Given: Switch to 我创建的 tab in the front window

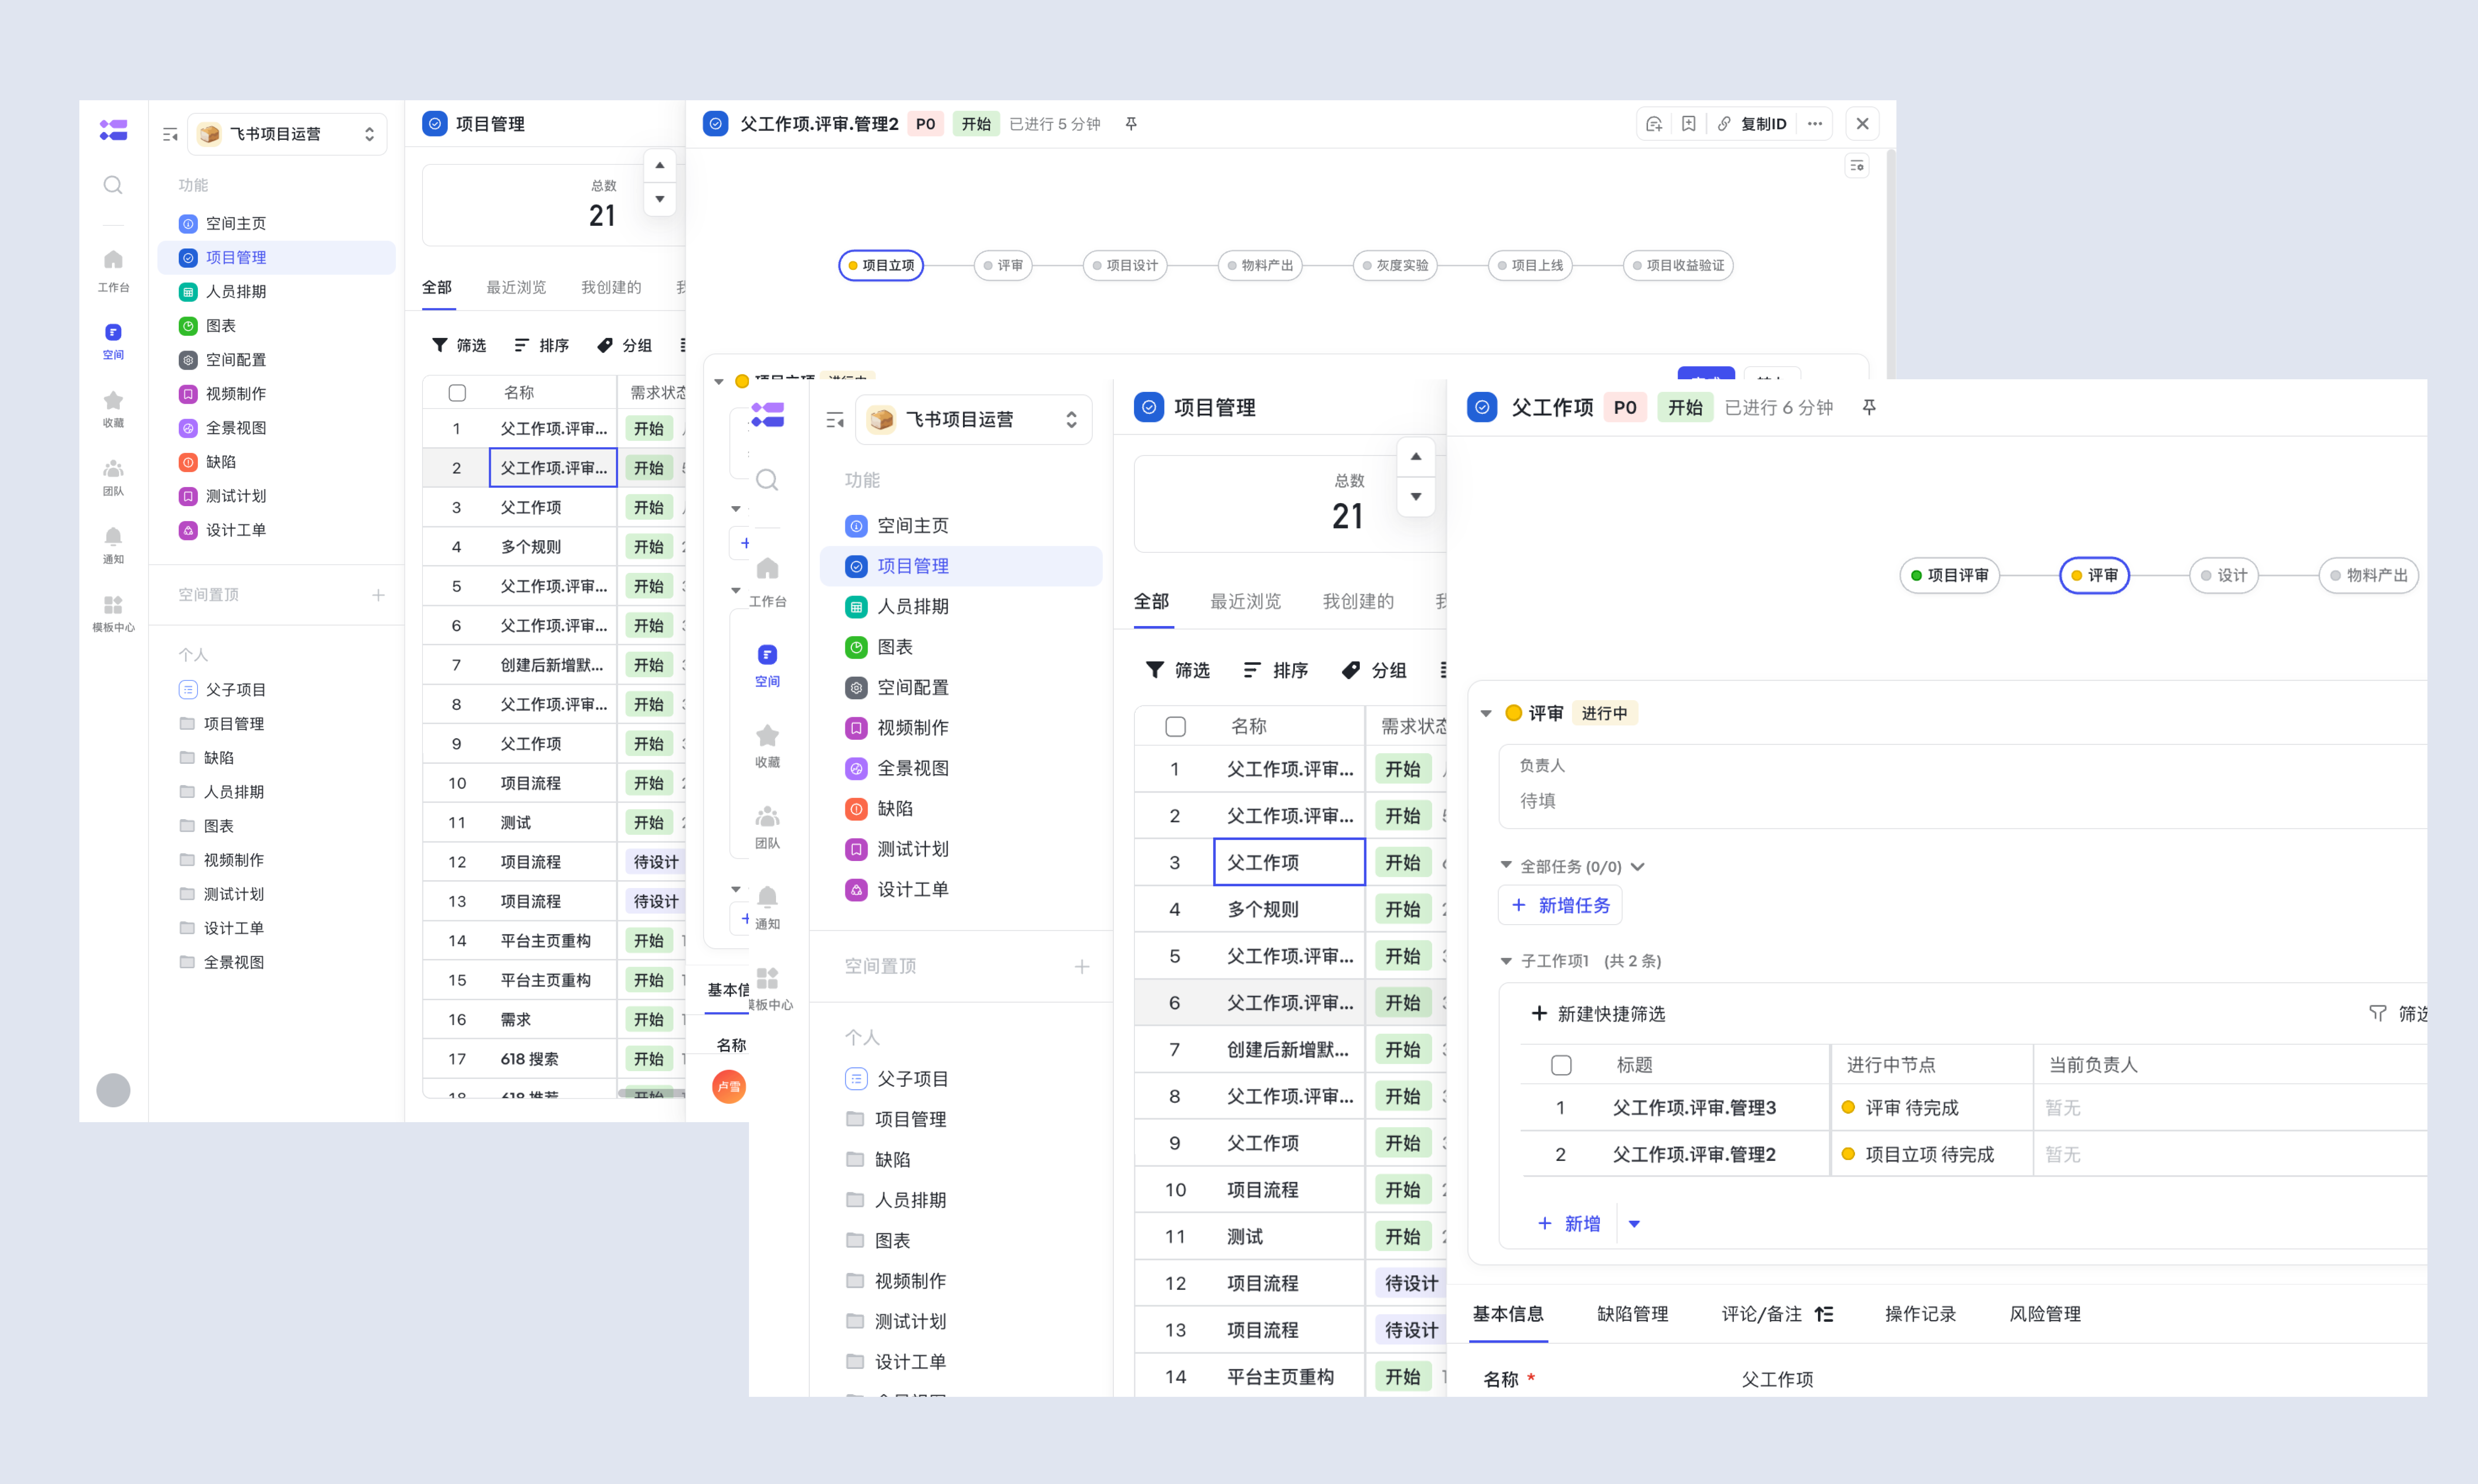Looking at the screenshot, I should tap(1358, 601).
